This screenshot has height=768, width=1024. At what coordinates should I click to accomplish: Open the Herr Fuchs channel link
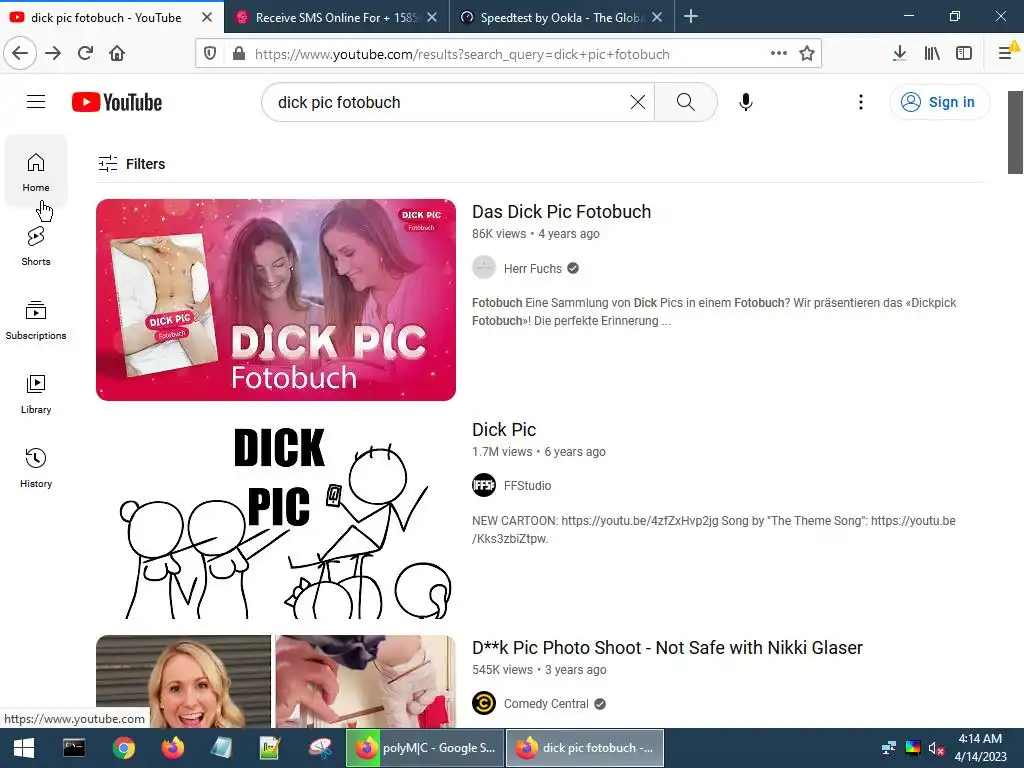coord(533,268)
